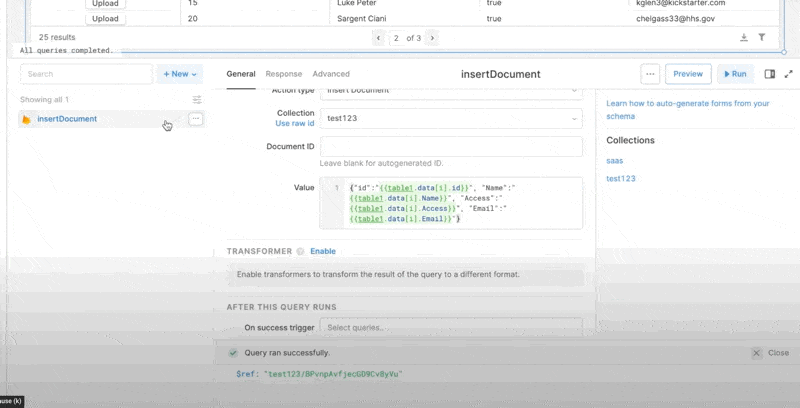The height and width of the screenshot is (408, 800).
Task: Open the New query dropdown
Action: coord(181,74)
